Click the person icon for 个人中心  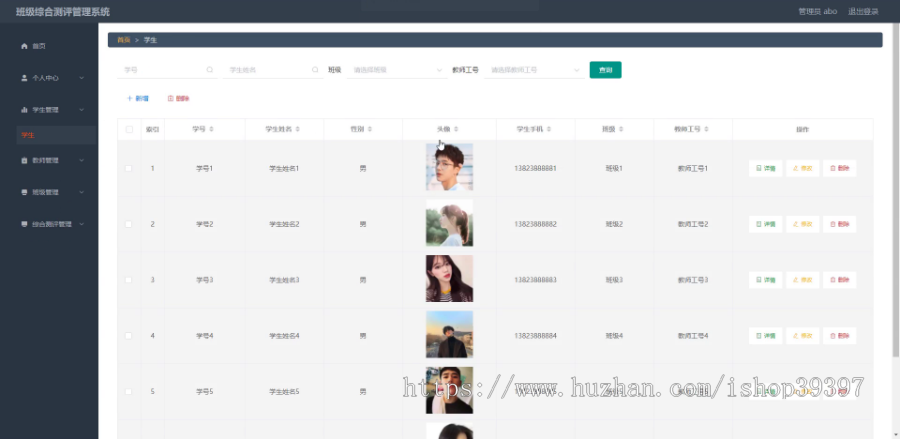[x=24, y=77]
